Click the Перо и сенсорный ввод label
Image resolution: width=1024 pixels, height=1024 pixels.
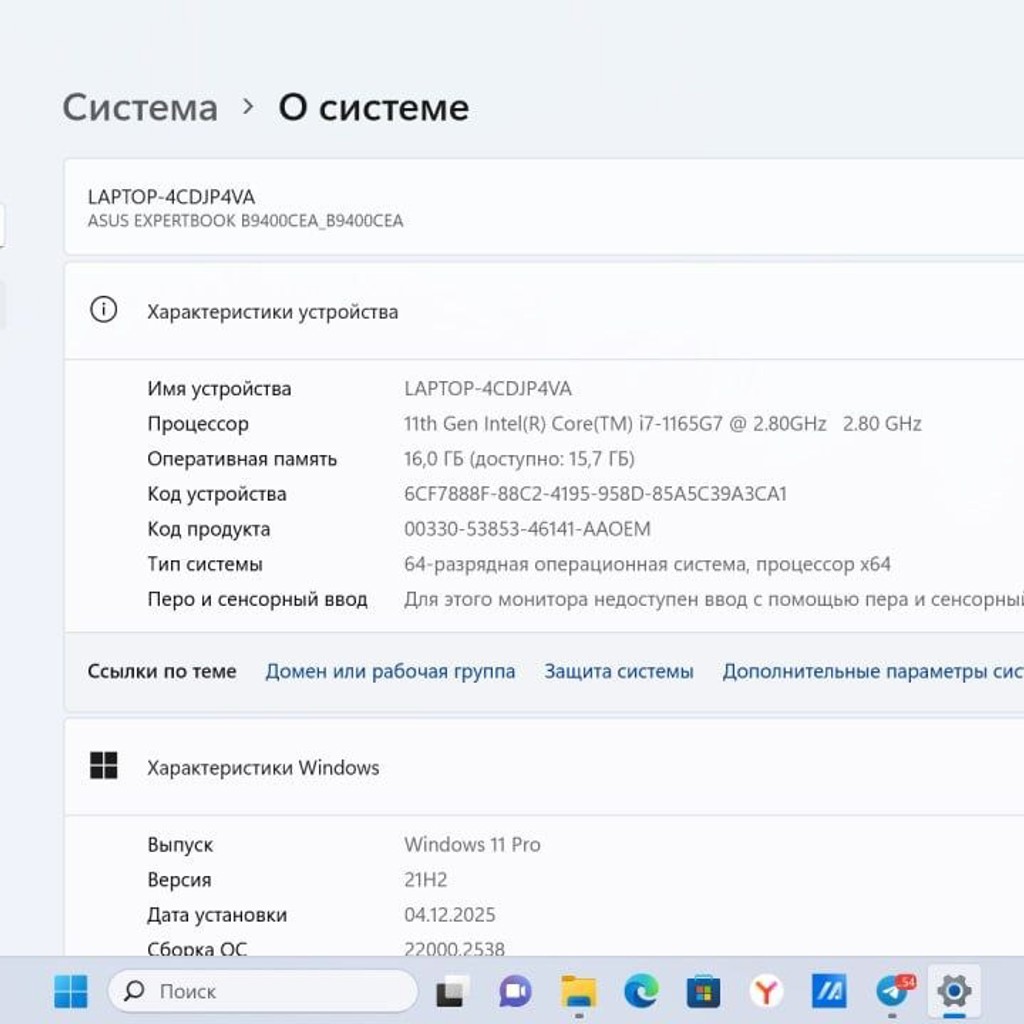pyautogui.click(x=257, y=599)
